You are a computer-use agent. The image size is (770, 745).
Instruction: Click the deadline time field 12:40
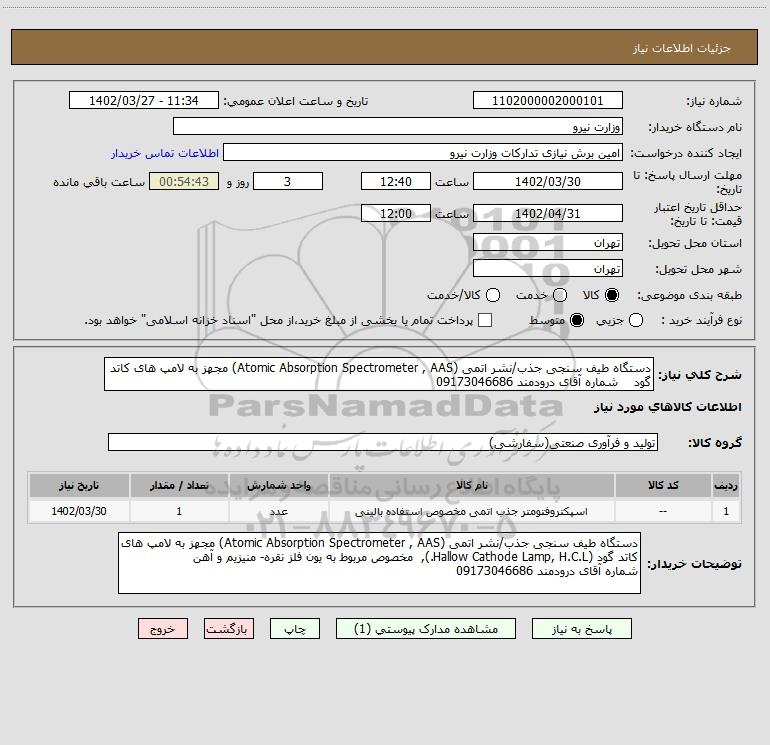click(396, 181)
